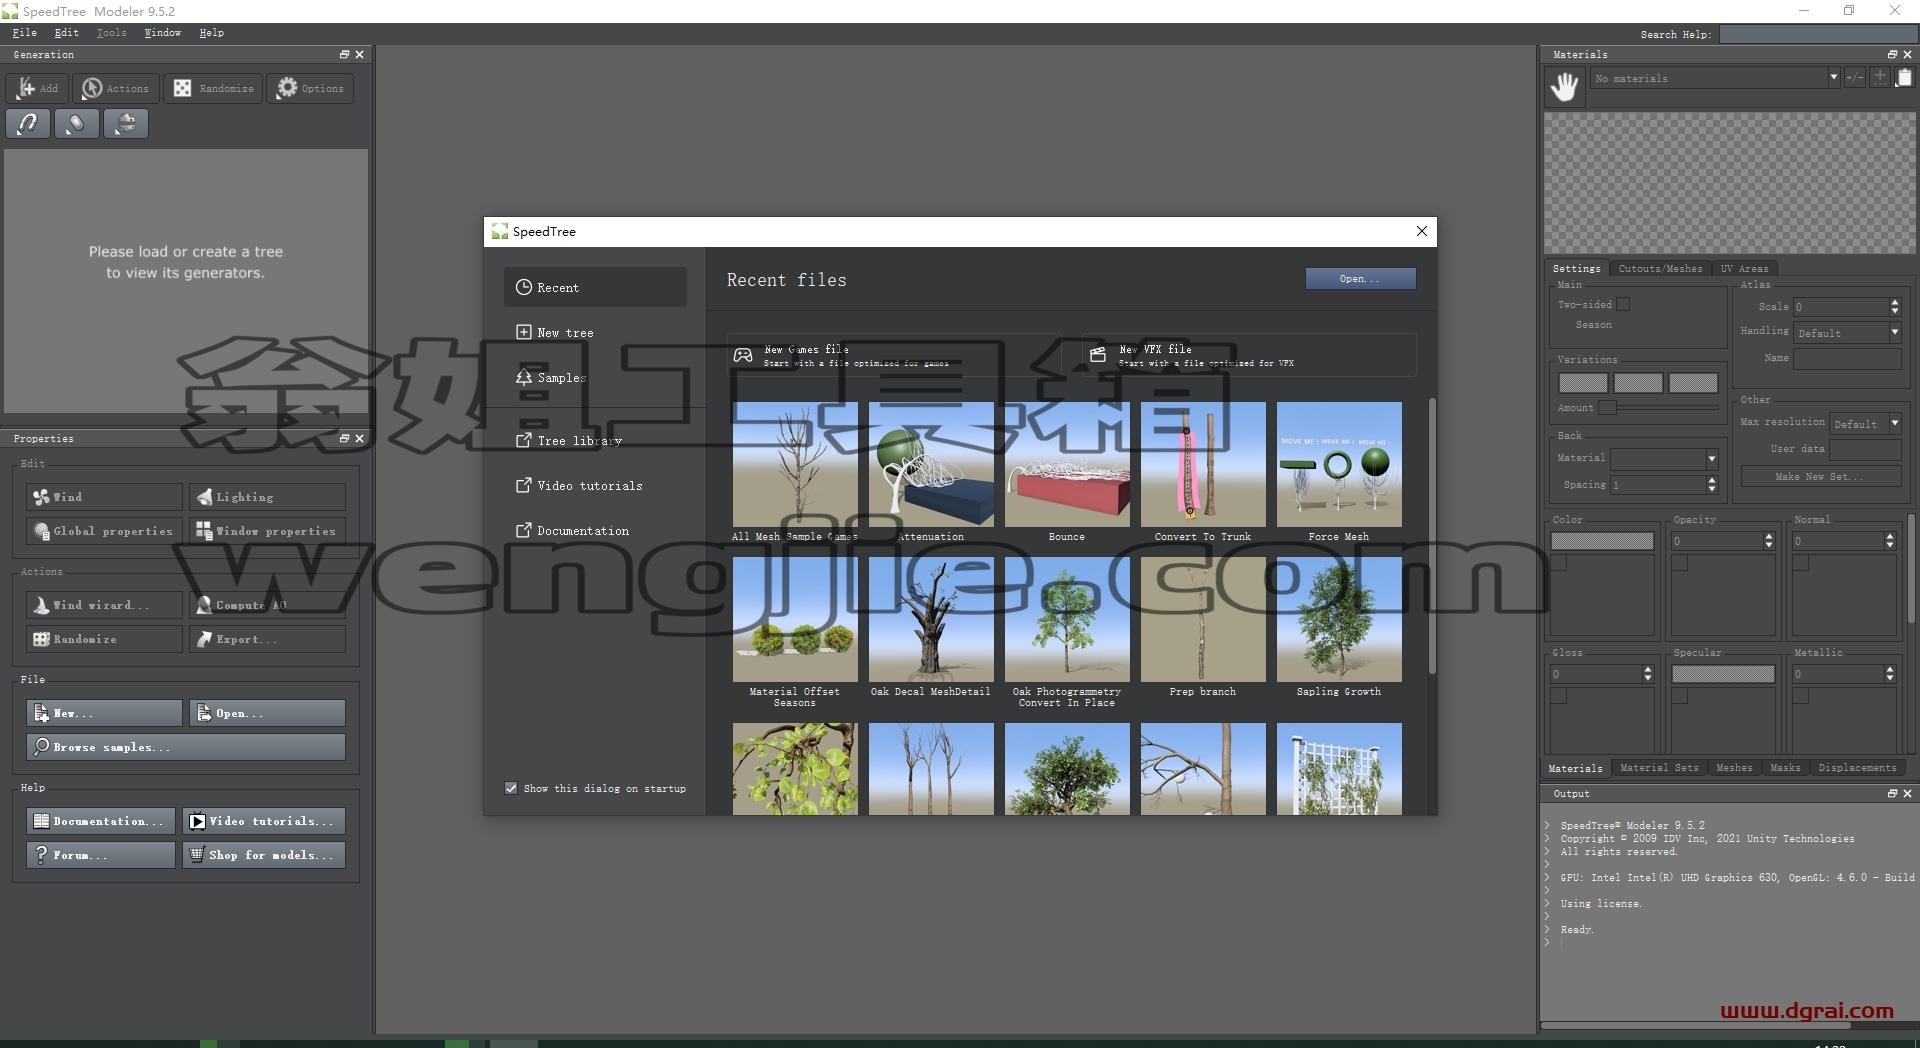This screenshot has width=1920, height=1048.
Task: Toggle checkbox under the Metallic value
Action: [x=1801, y=696]
